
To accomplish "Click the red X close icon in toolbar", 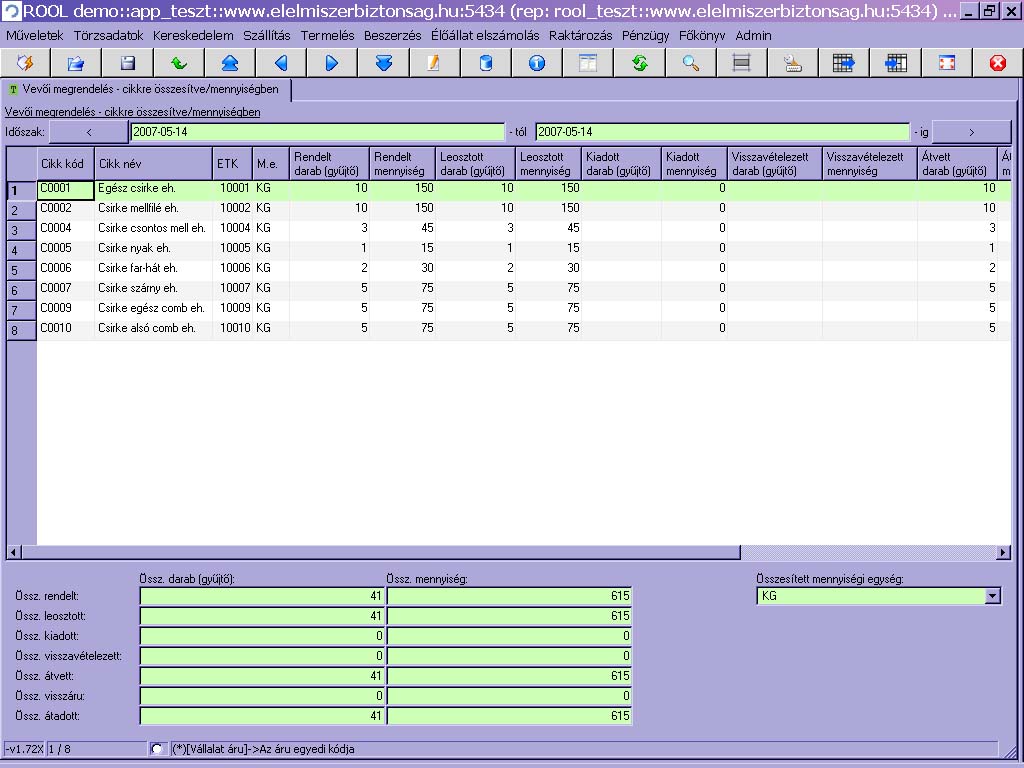I will (x=997, y=63).
